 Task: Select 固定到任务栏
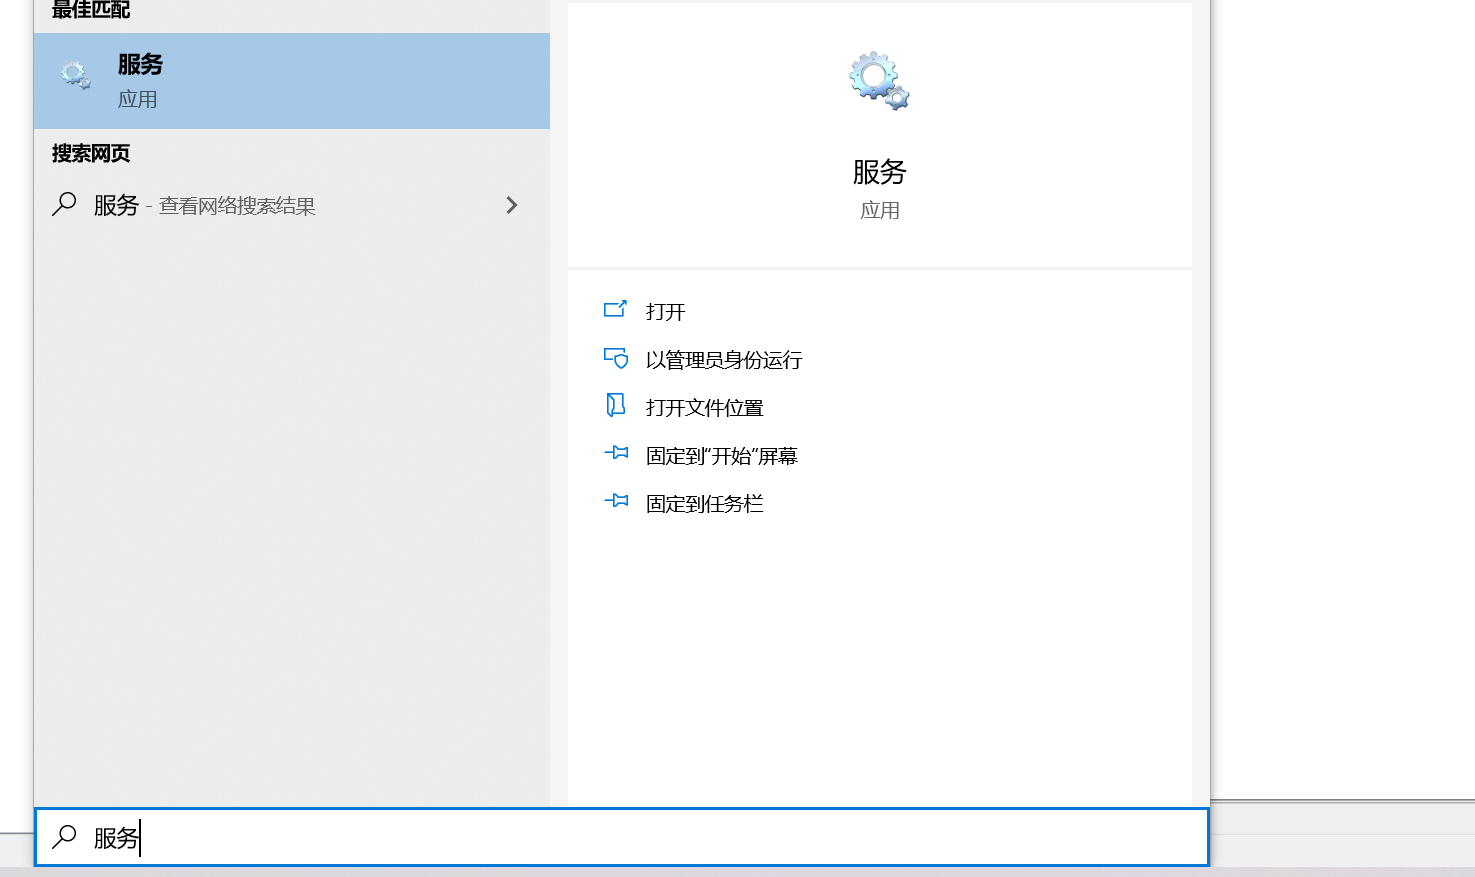point(705,504)
